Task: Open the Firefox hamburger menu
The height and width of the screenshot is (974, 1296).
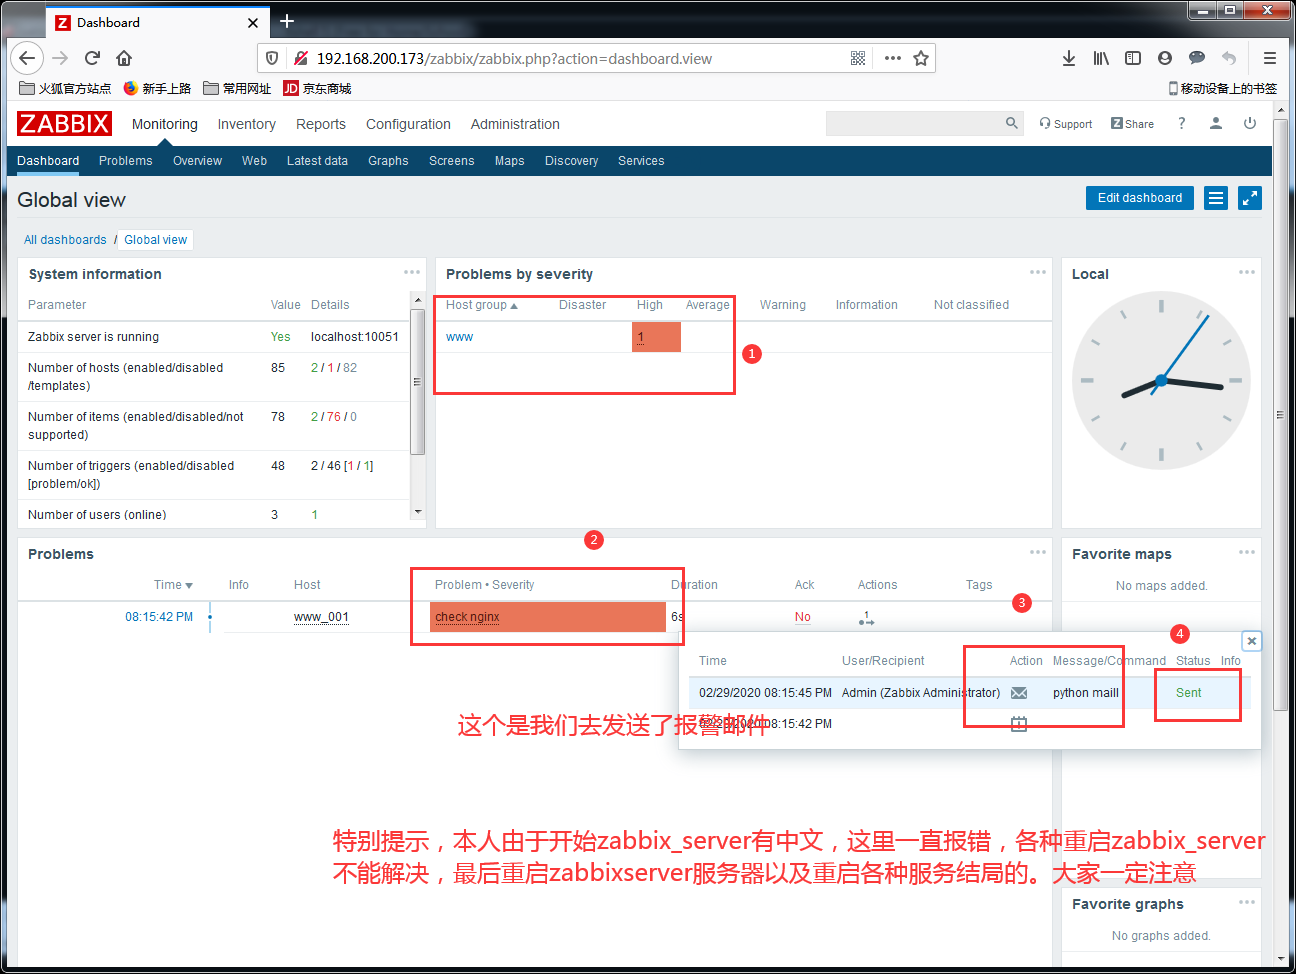Action: point(1270,58)
